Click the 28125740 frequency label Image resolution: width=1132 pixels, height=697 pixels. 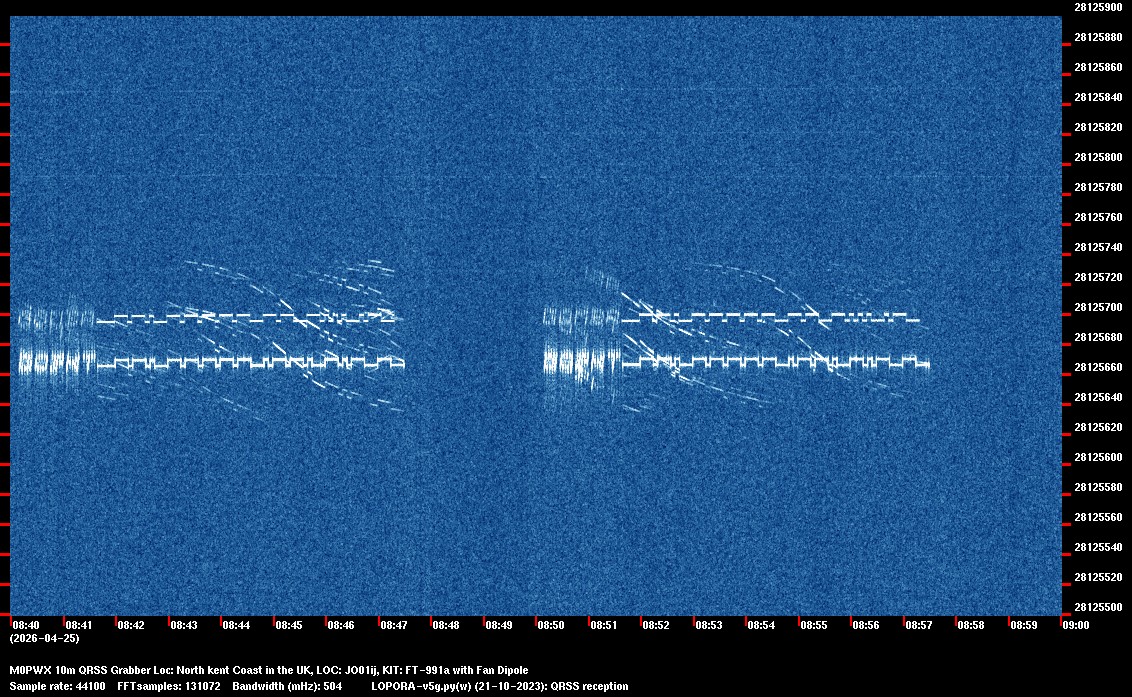click(1098, 247)
